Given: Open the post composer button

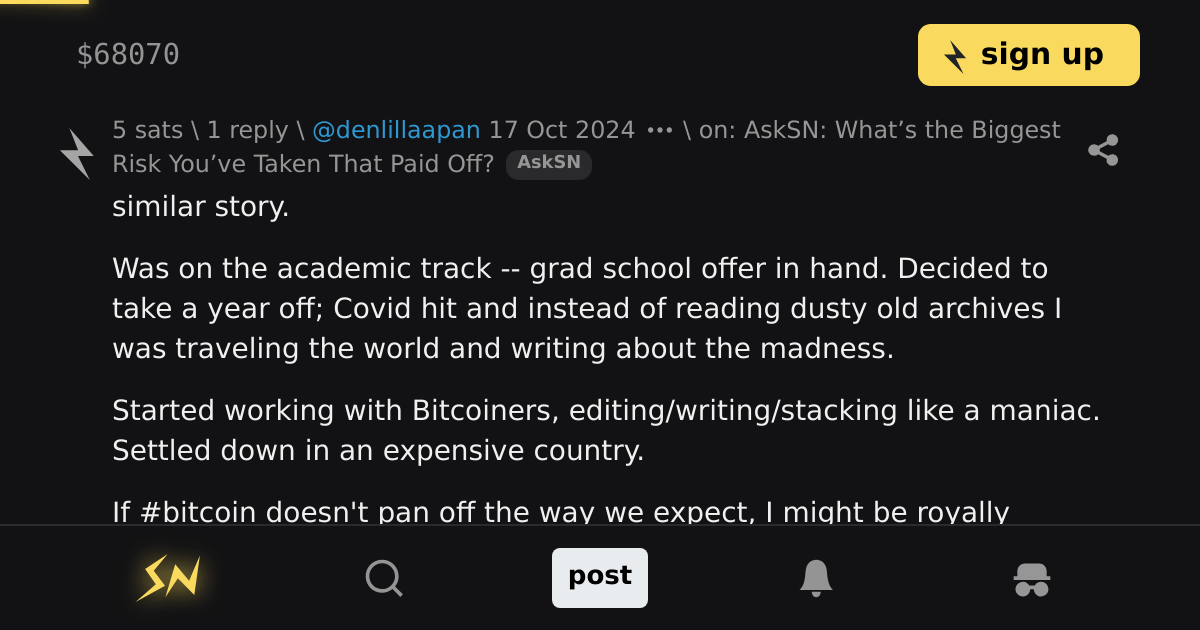Looking at the screenshot, I should click(x=600, y=577).
